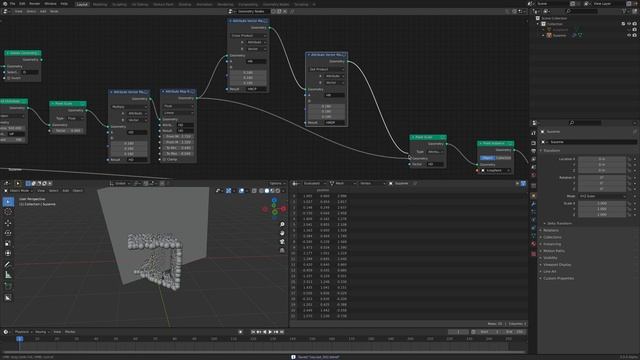
Task: Click jump to first frame button
Action: (x=253, y=332)
